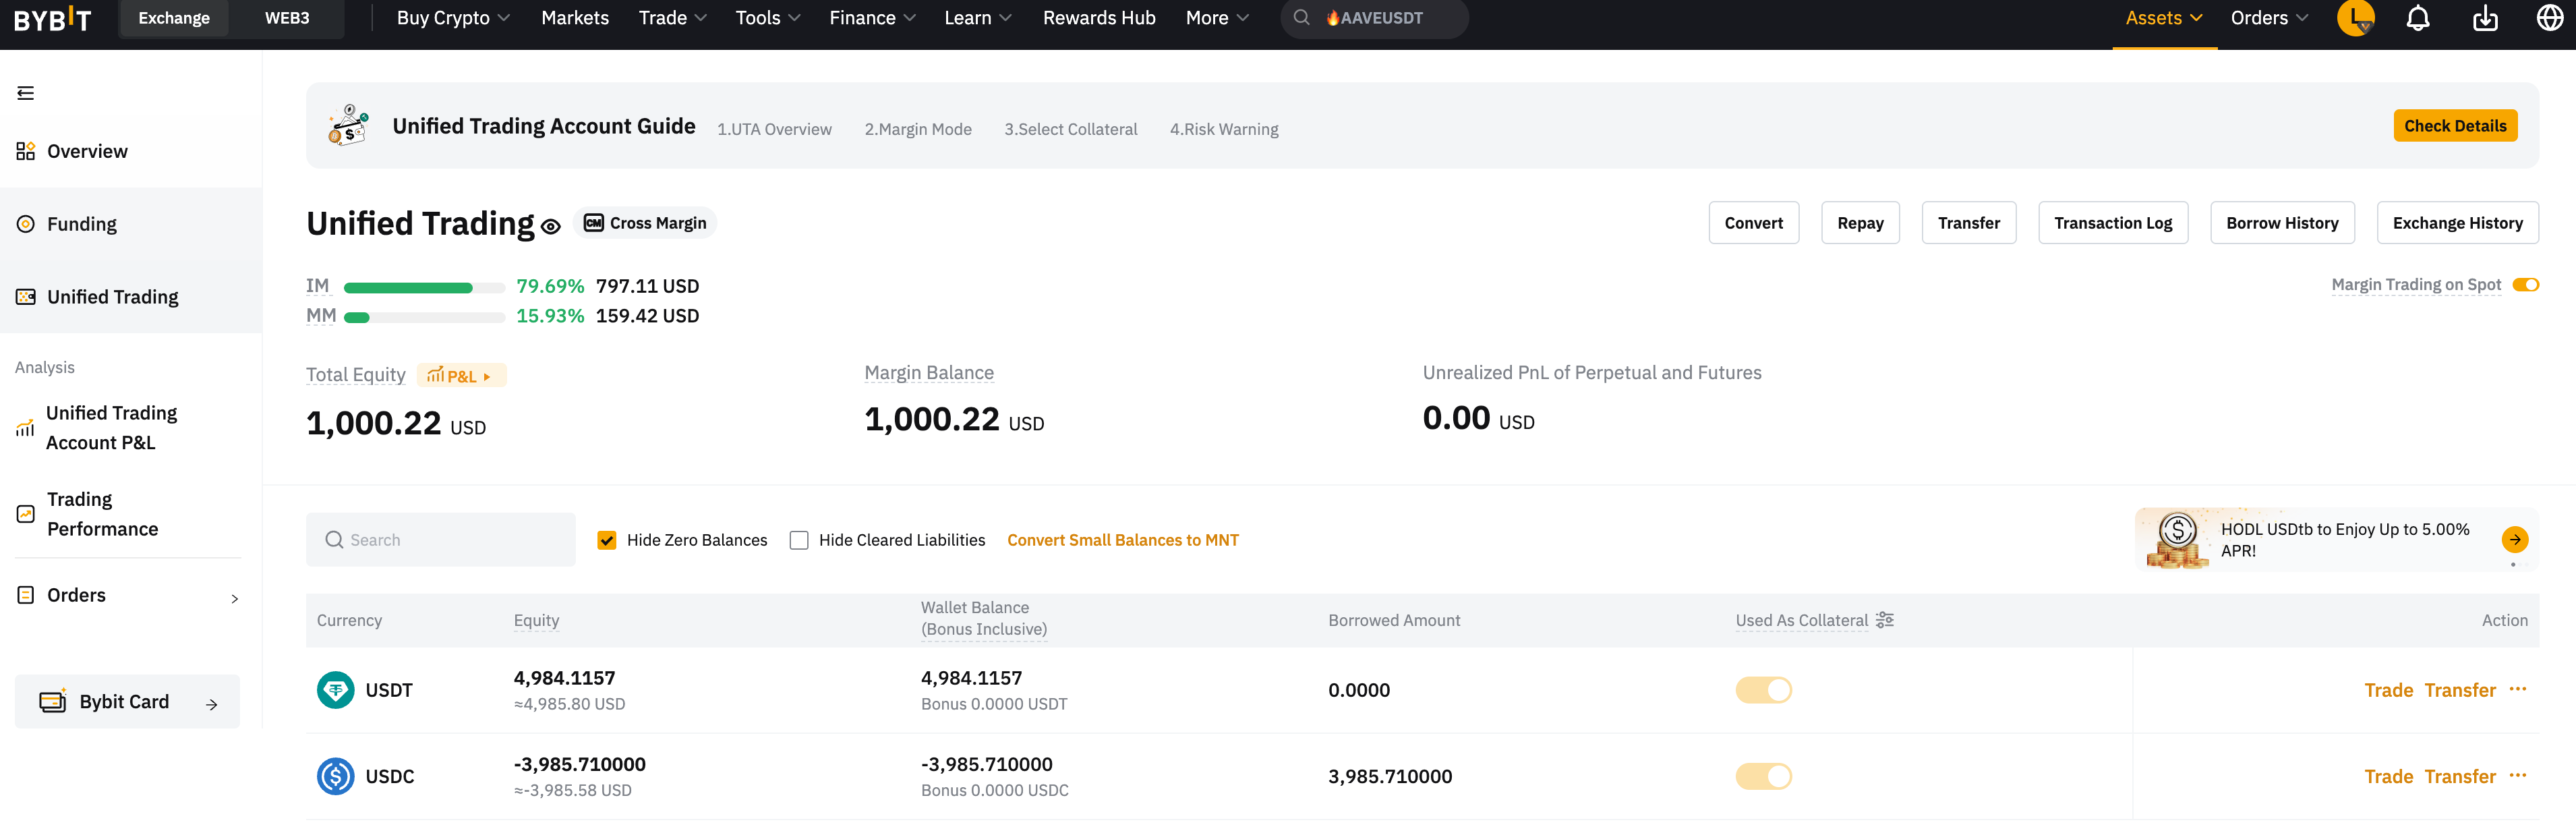Click the MM progress bar
This screenshot has height=831, width=2576.
tap(424, 318)
